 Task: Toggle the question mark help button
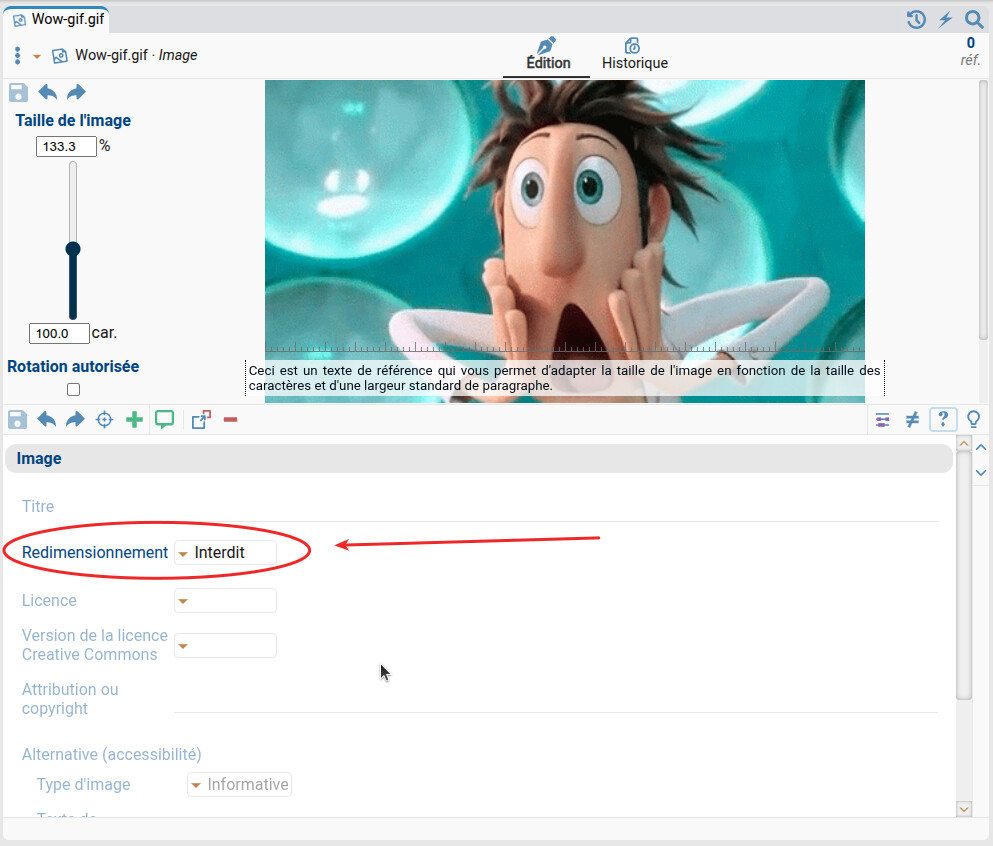point(942,420)
